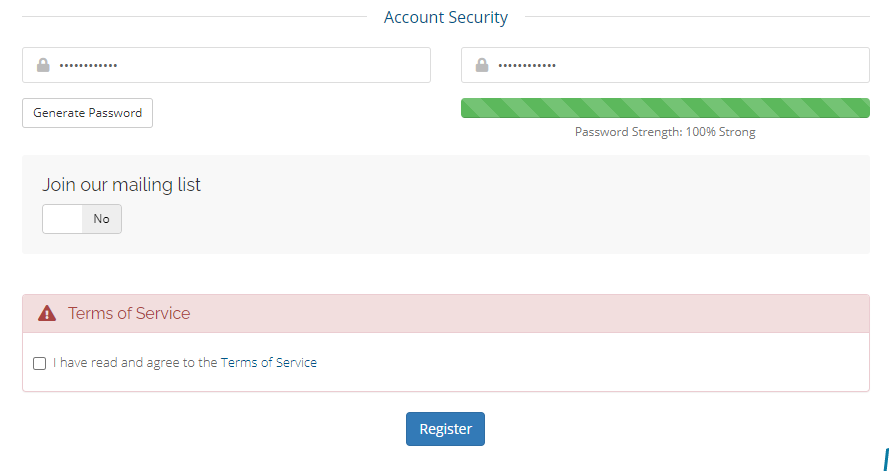889x471 pixels.
Task: Click the 'I have read and agree to the' label
Action: (x=136, y=363)
